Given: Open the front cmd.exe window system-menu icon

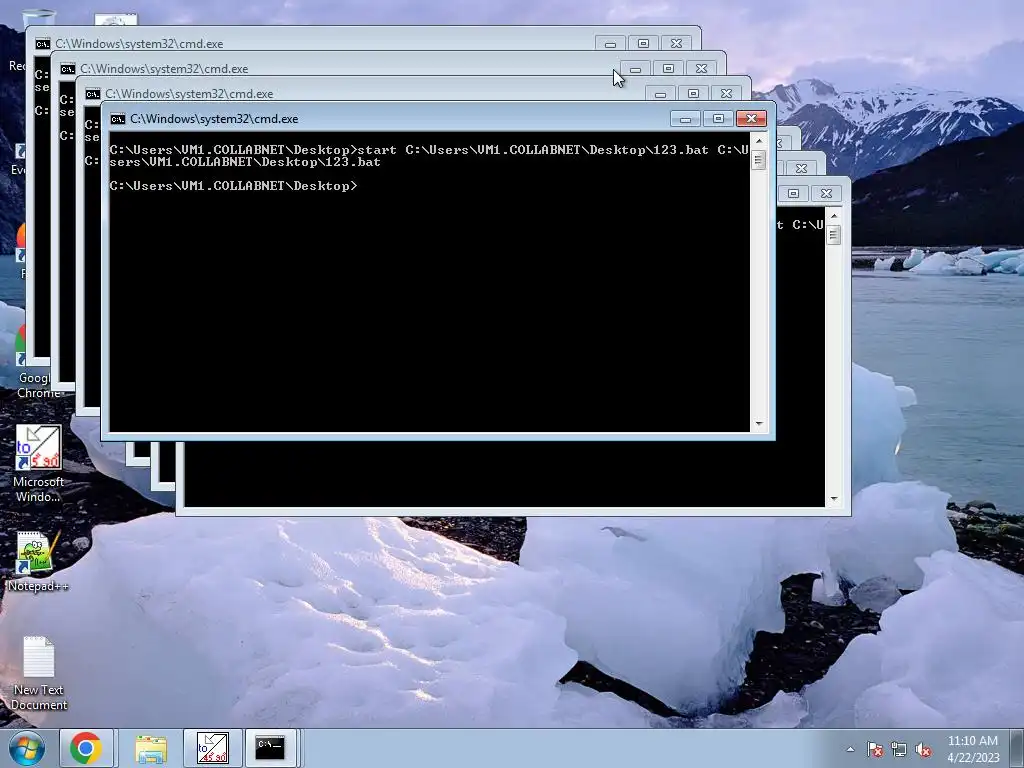Looking at the screenshot, I should [118, 119].
